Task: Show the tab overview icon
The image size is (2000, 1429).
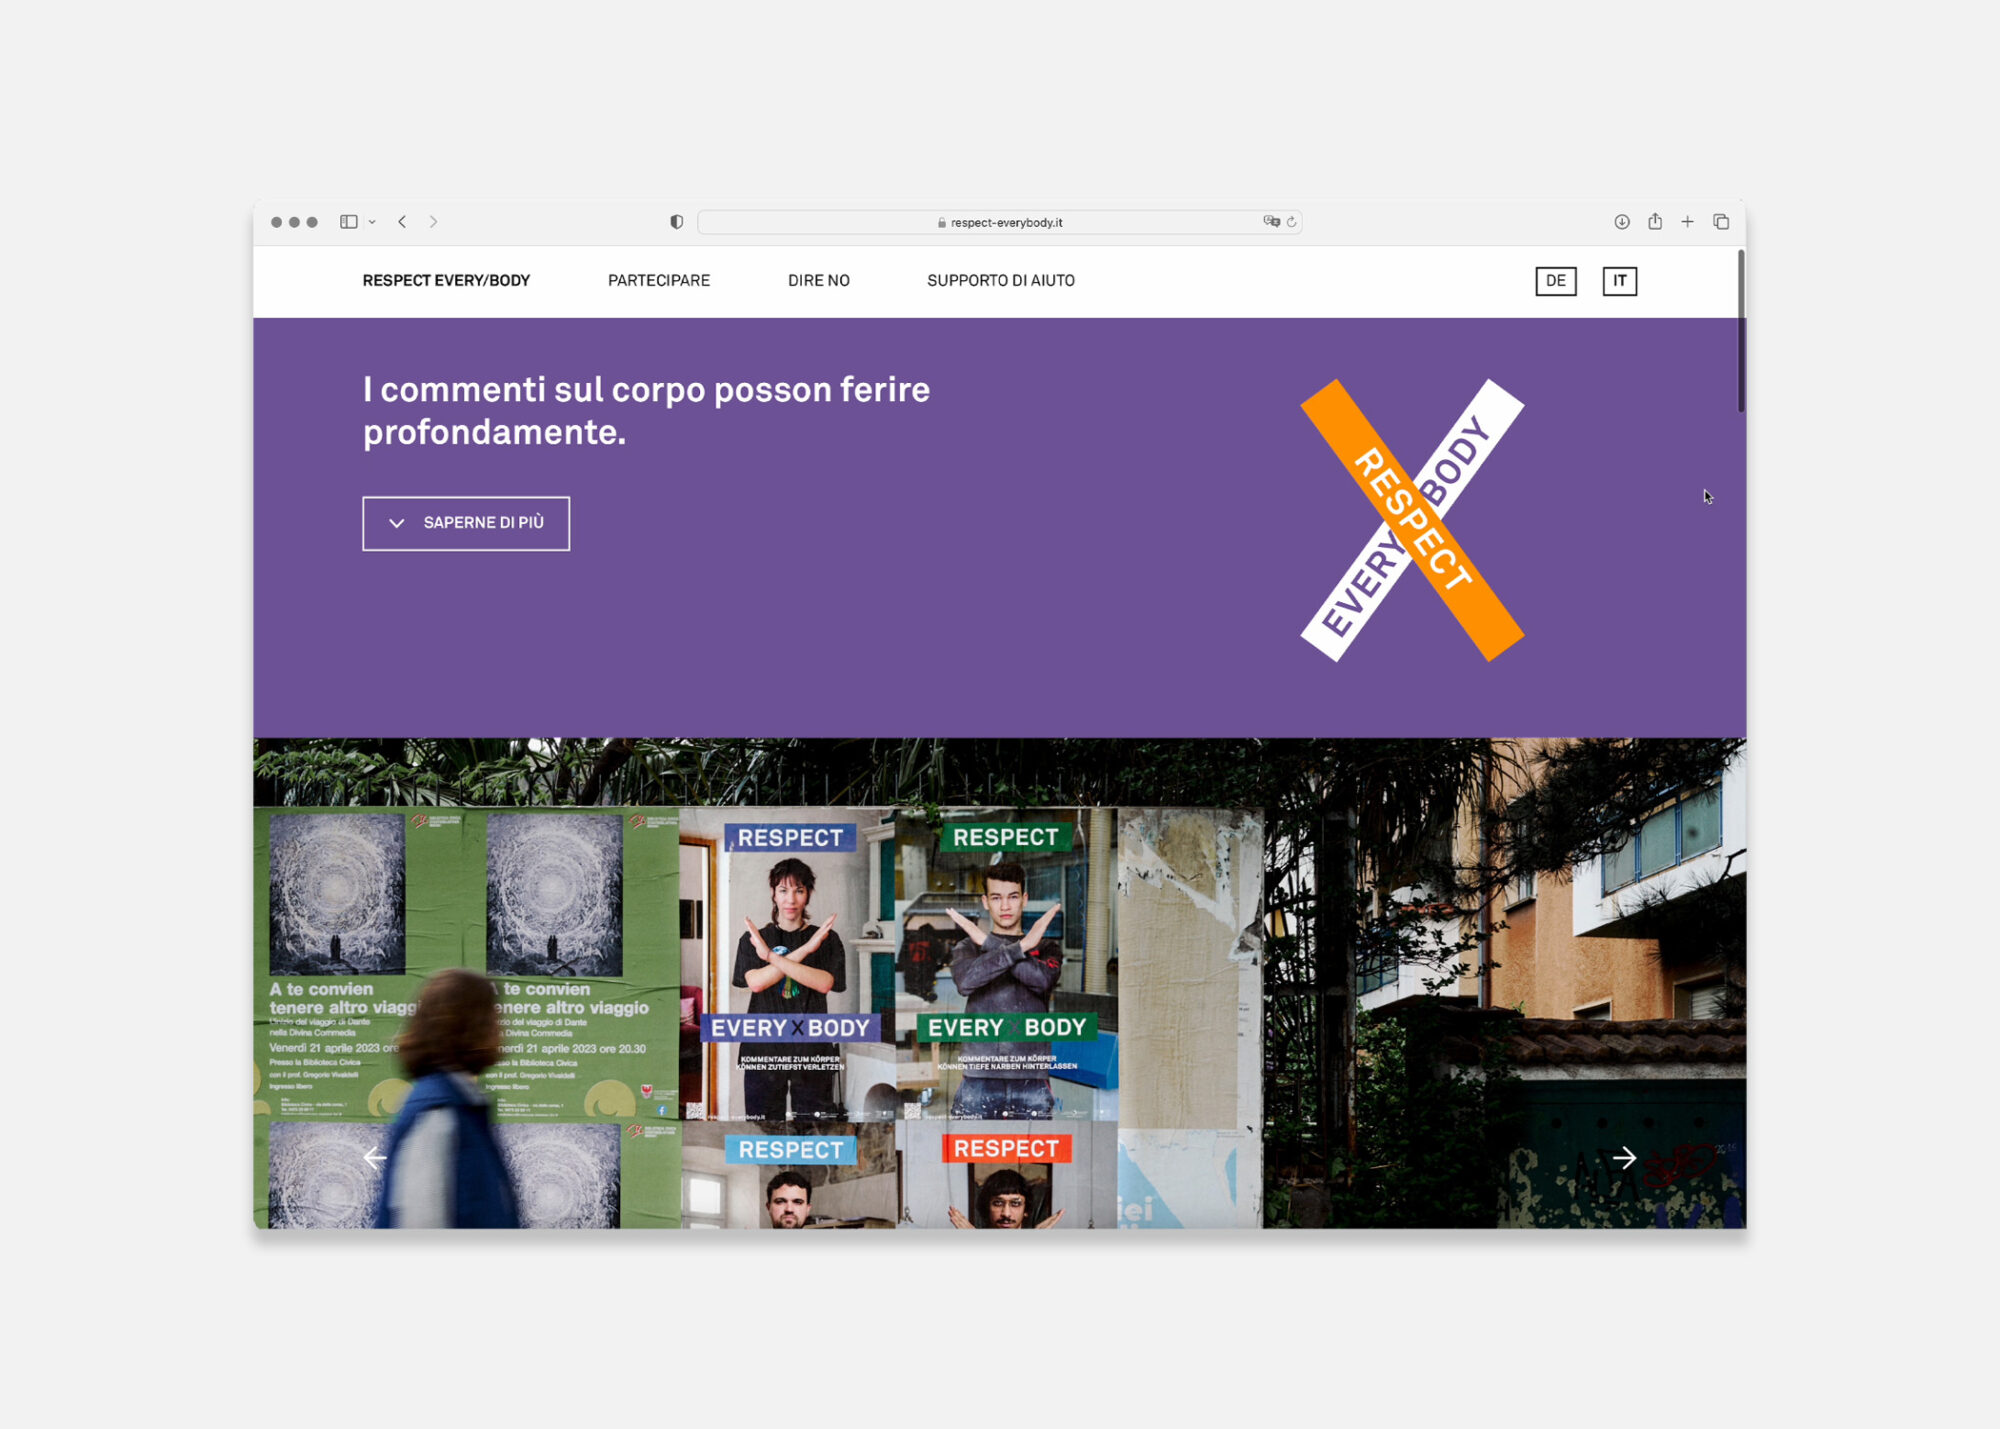Action: click(1721, 222)
